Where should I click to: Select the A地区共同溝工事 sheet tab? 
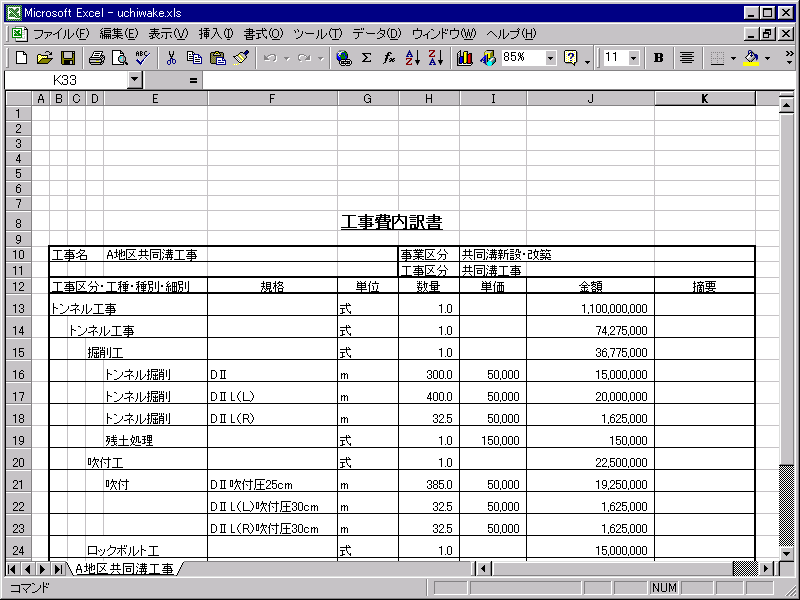click(x=124, y=569)
